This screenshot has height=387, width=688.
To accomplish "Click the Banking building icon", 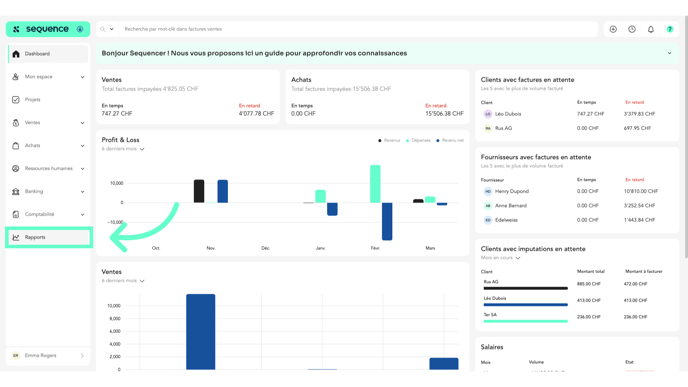I will pos(16,191).
